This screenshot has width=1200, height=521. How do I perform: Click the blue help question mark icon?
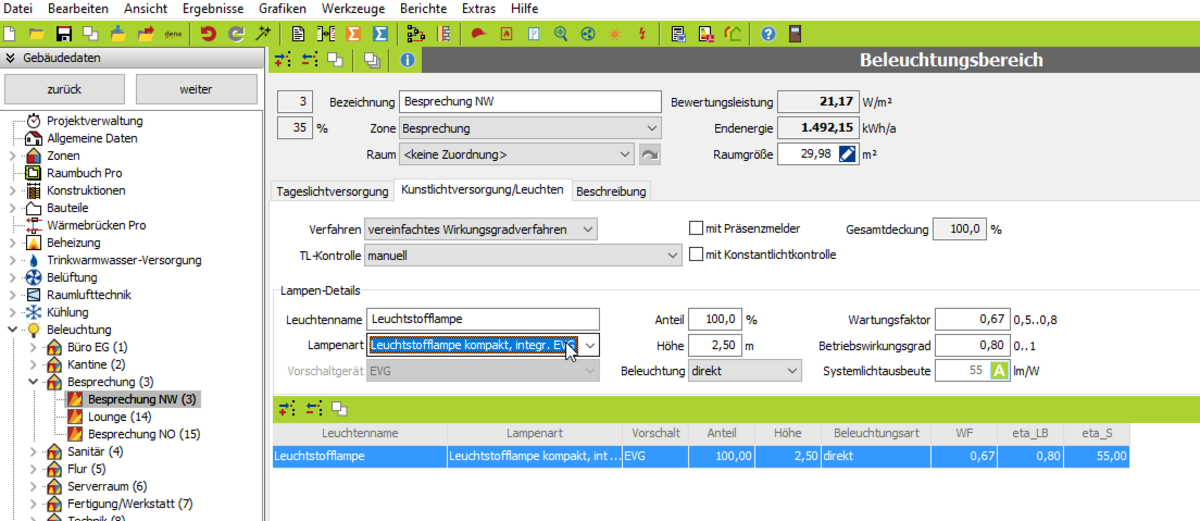(x=768, y=33)
